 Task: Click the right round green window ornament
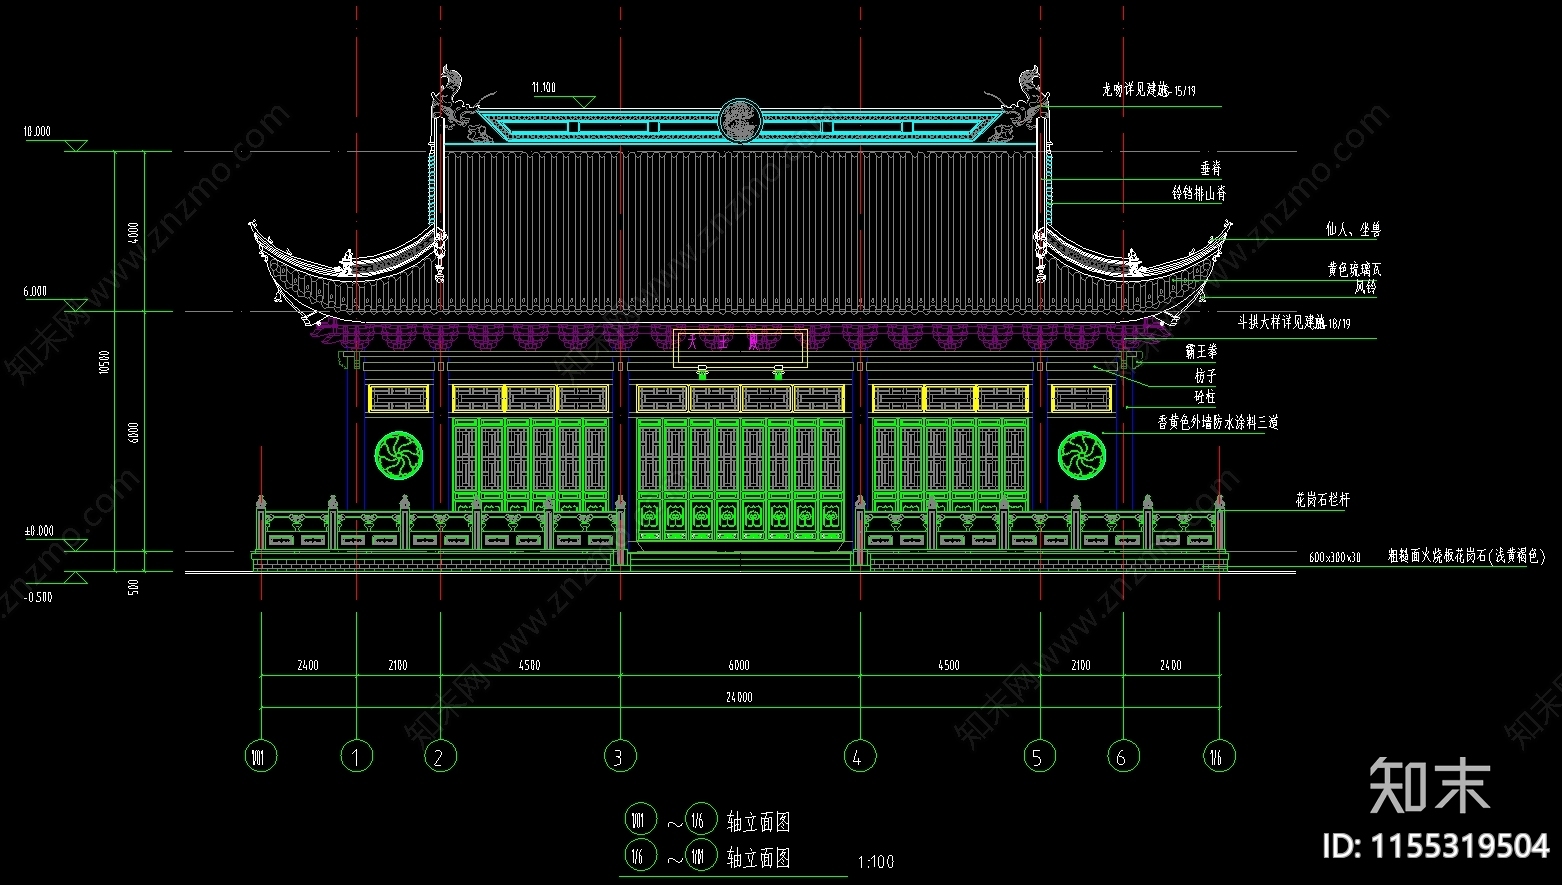click(1081, 456)
